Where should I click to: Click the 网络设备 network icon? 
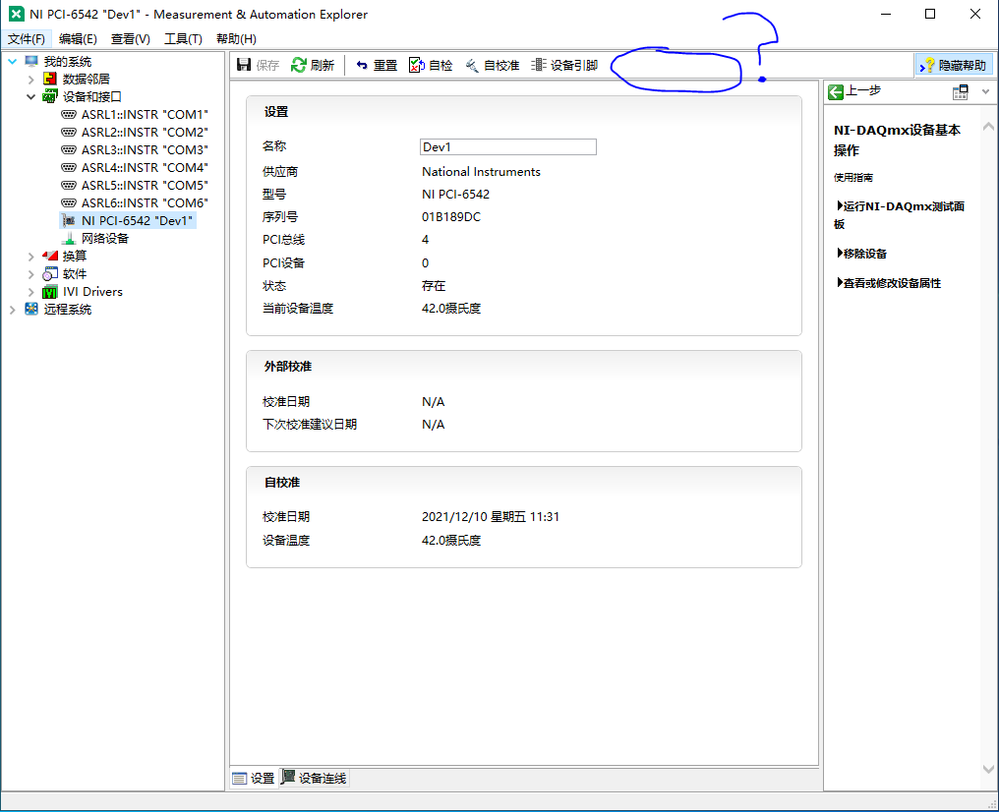pos(69,238)
